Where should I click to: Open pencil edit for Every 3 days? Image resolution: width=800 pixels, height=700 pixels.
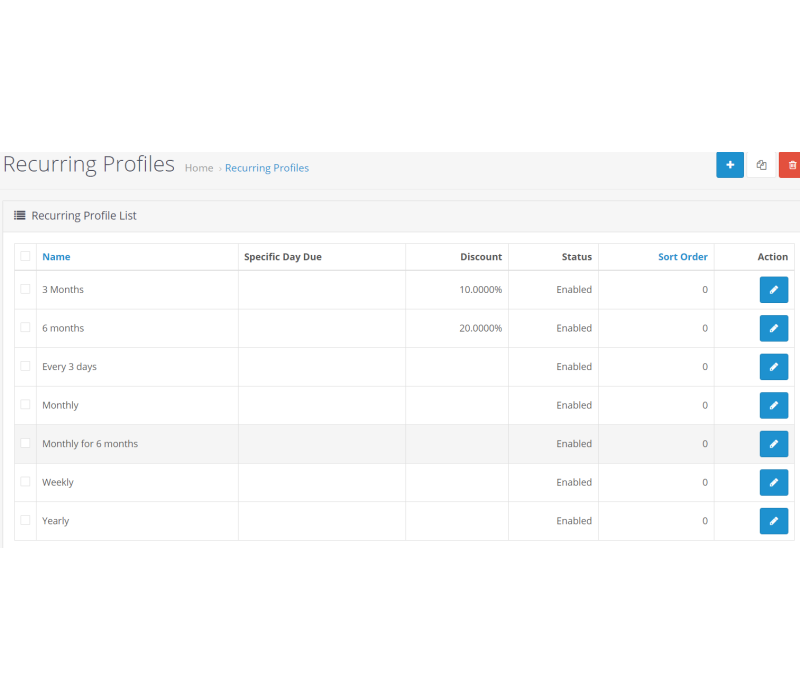tap(773, 367)
